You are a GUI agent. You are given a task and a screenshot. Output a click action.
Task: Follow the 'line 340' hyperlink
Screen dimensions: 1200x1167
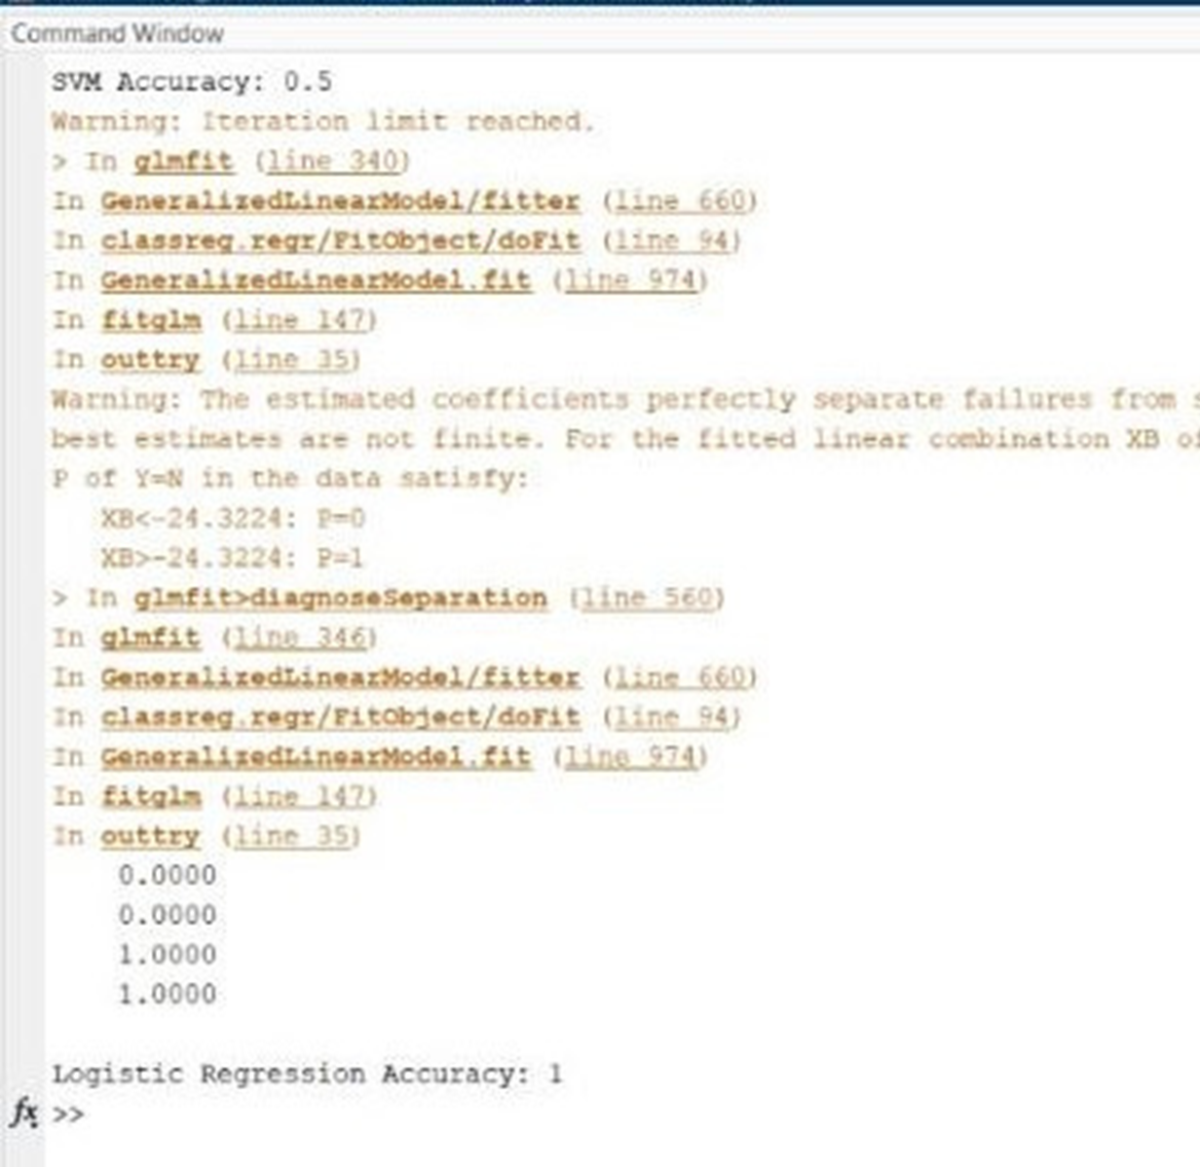(x=332, y=161)
